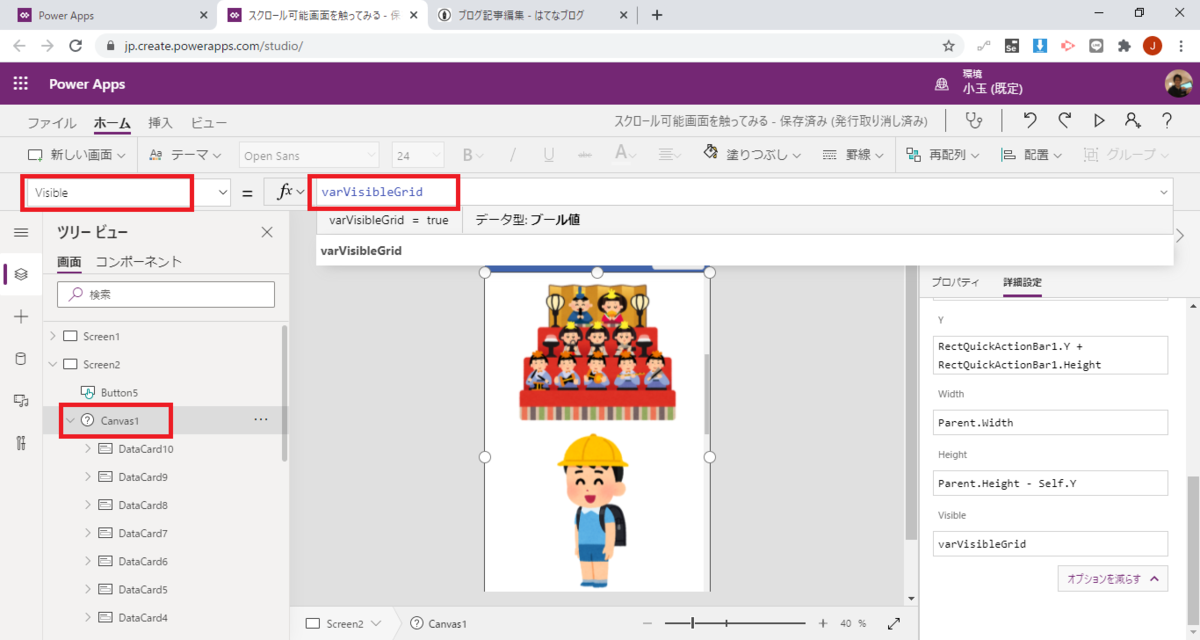
Task: Expand DataCard10 tree node
Action: (86, 449)
